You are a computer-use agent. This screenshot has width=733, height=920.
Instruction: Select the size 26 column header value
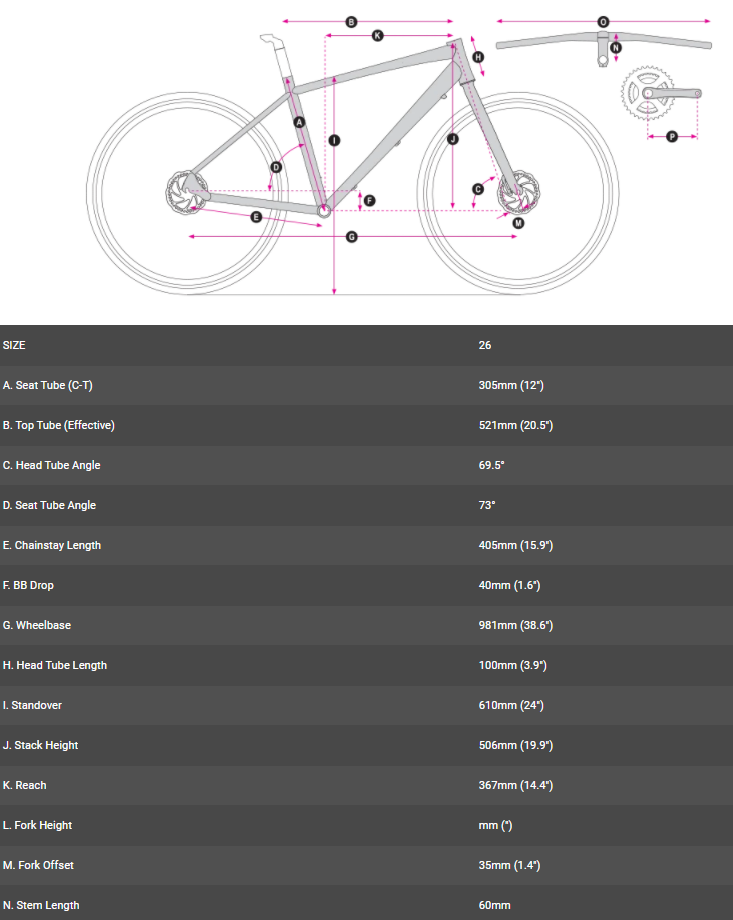pos(485,345)
